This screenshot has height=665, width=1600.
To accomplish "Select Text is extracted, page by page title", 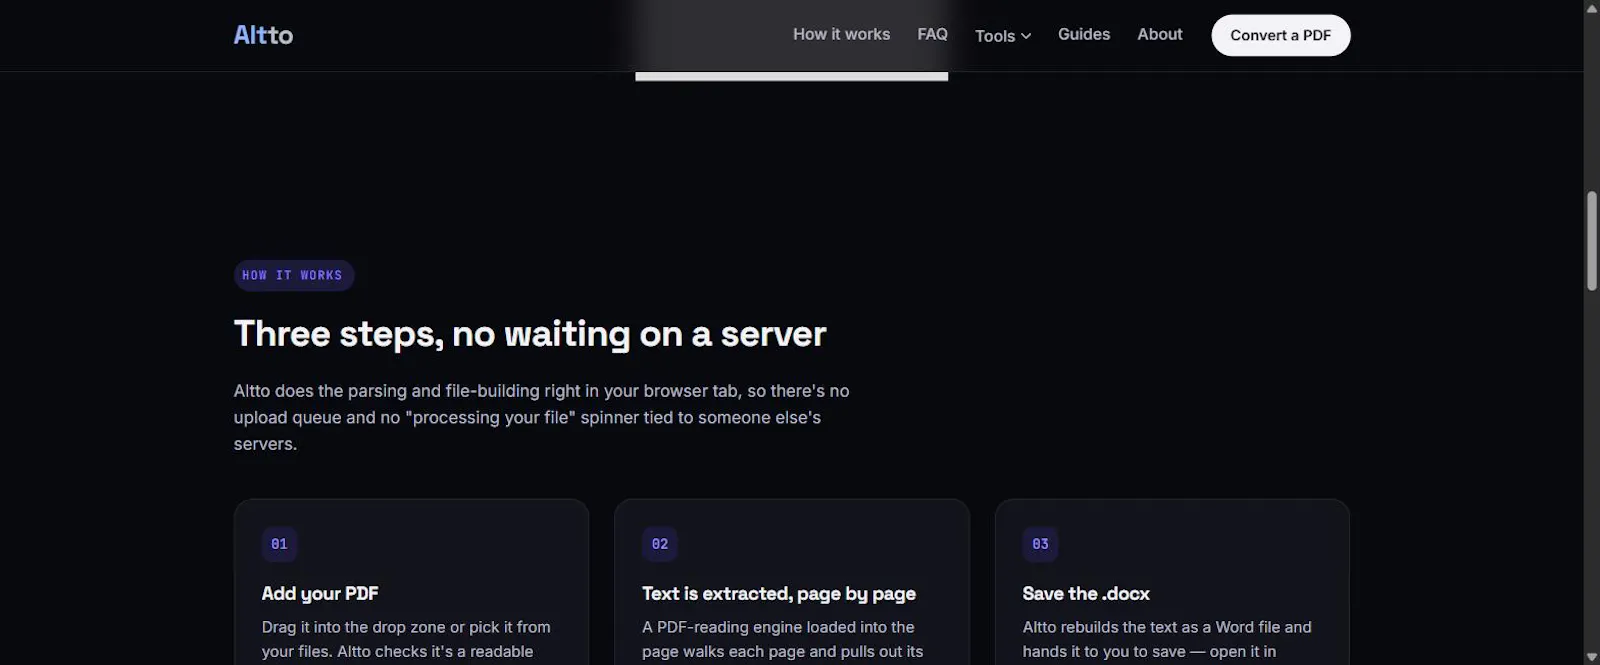I will coord(779,593).
